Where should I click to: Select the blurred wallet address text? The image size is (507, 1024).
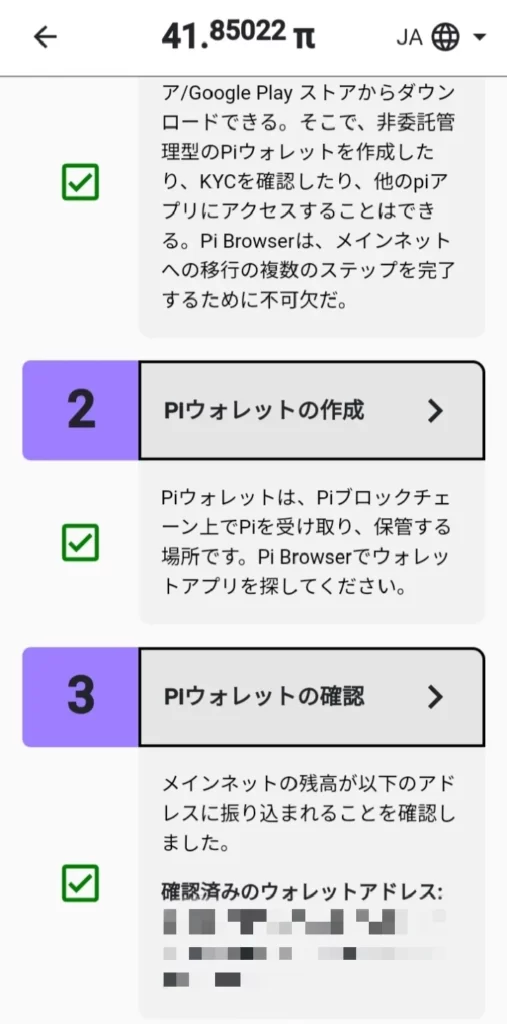[x=304, y=947]
